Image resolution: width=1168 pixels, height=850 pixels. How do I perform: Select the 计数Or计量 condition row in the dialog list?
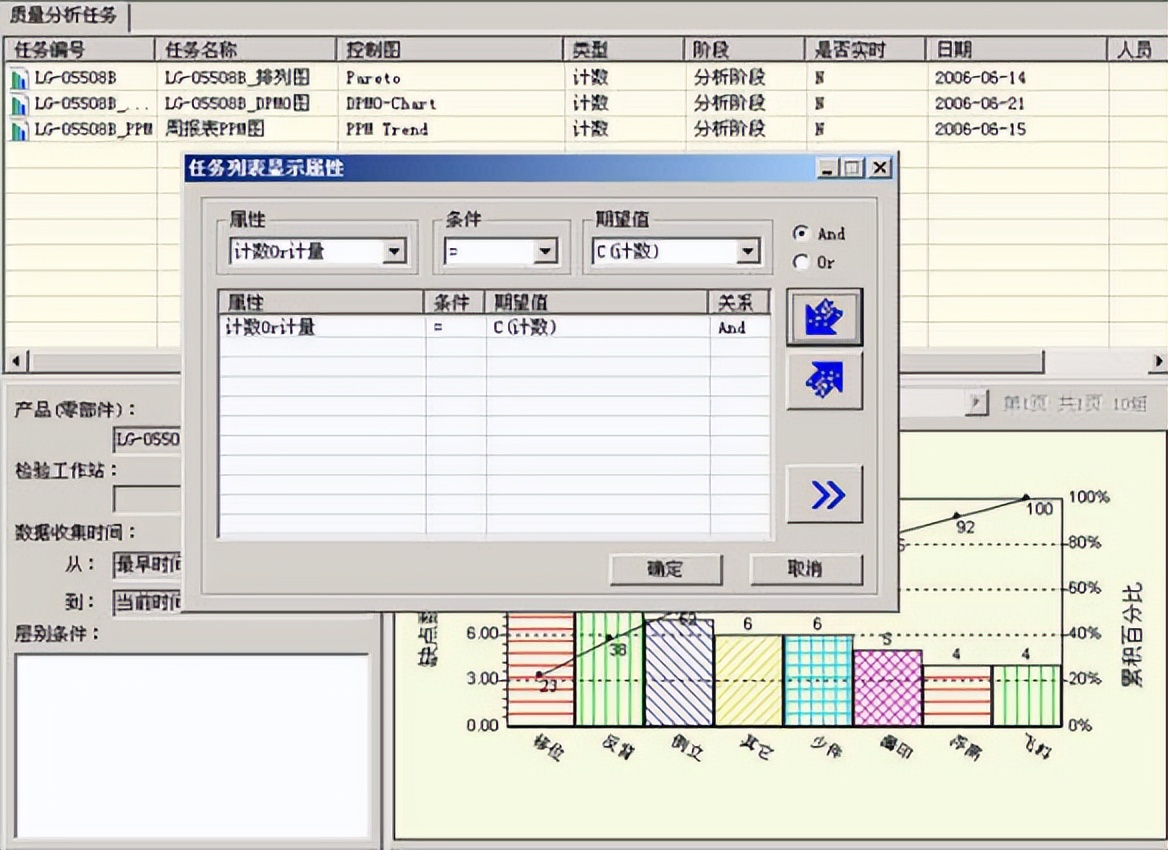tap(320, 327)
